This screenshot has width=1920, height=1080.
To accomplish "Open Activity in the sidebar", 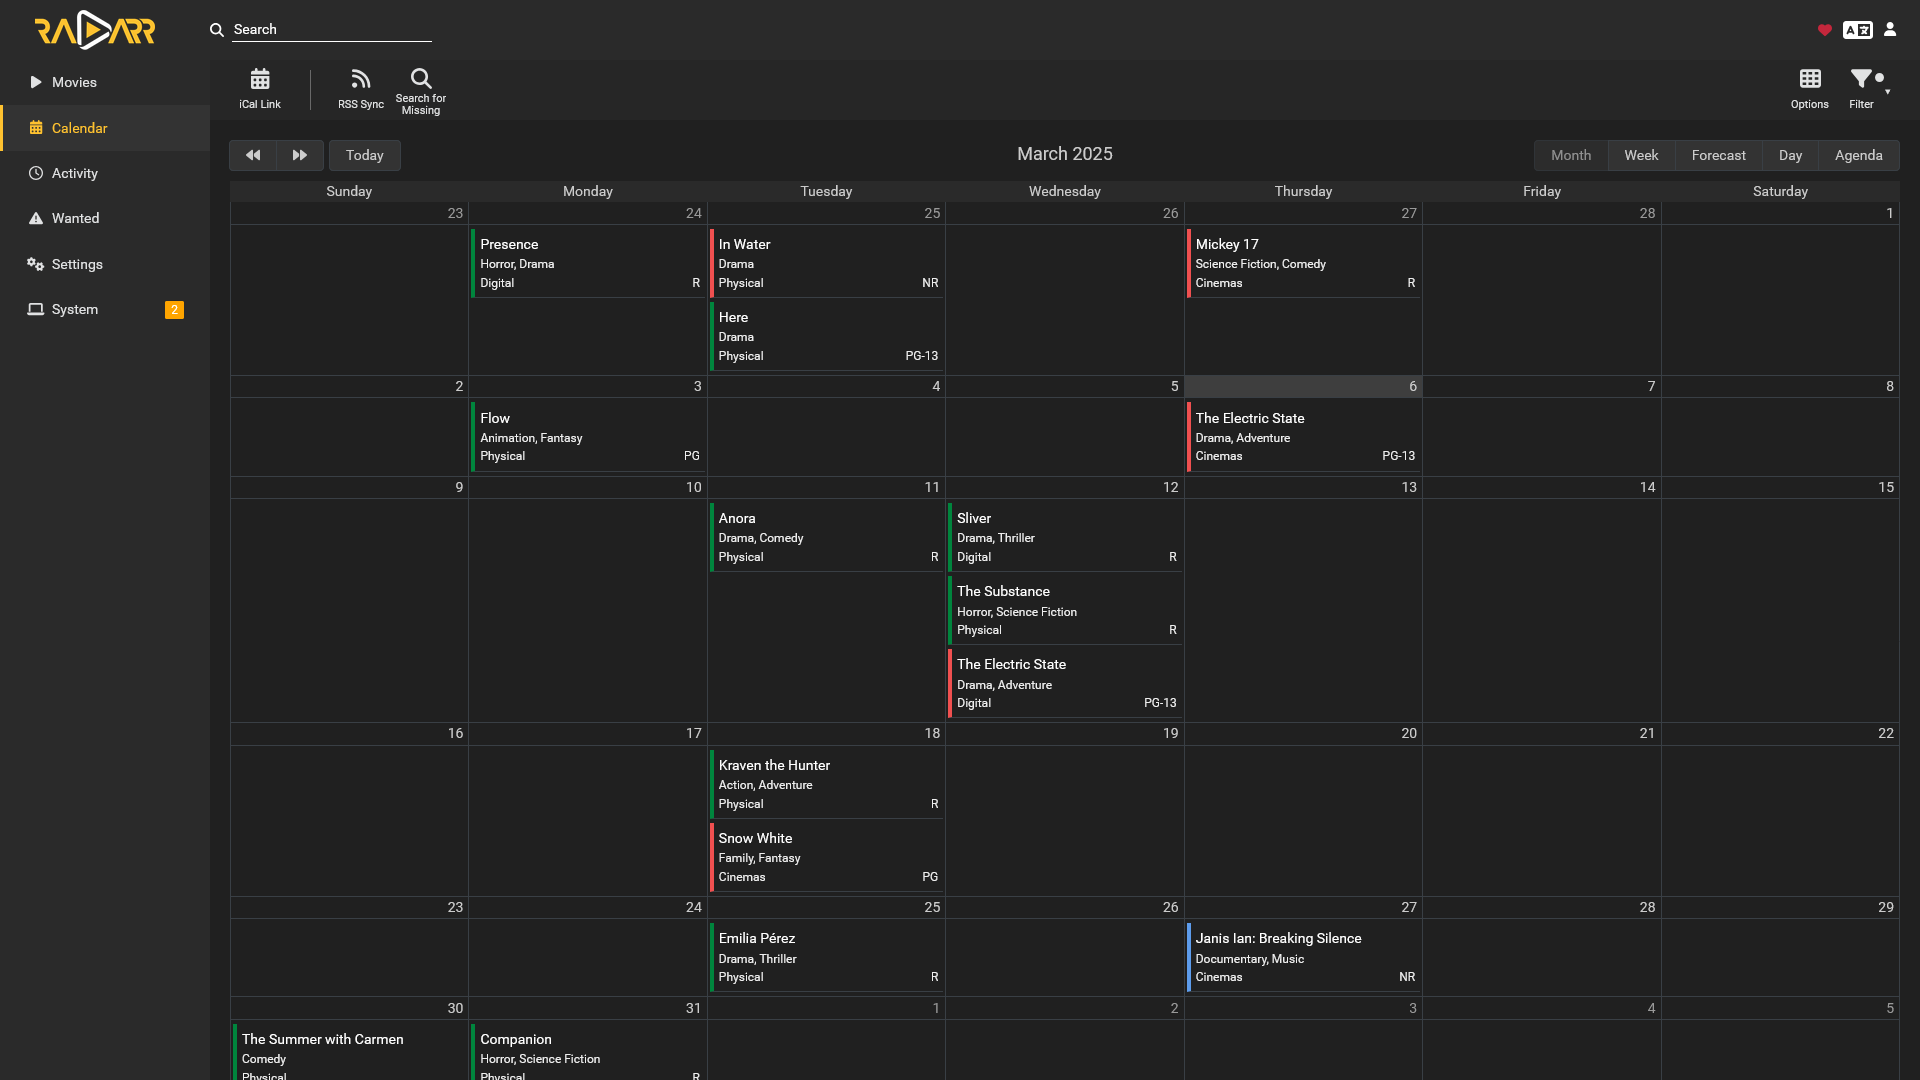I will (x=105, y=173).
